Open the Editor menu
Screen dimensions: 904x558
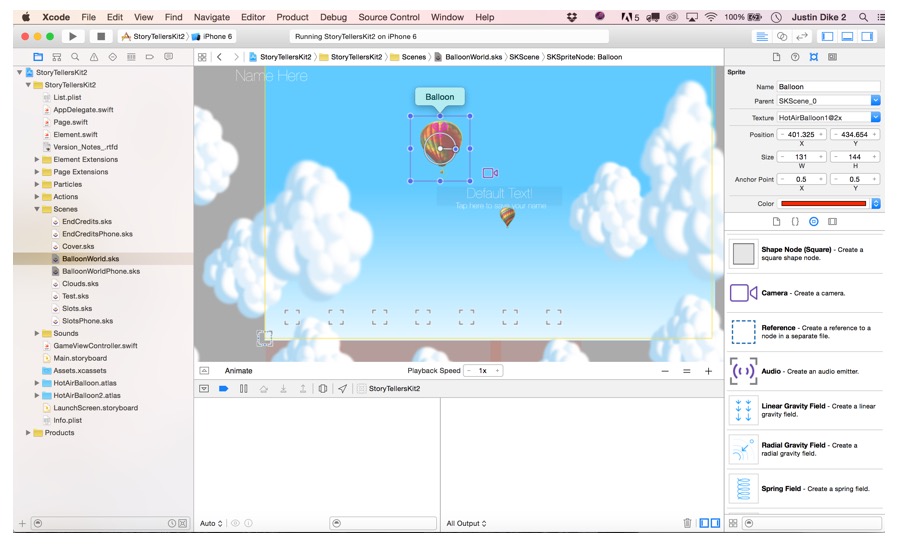[x=253, y=17]
